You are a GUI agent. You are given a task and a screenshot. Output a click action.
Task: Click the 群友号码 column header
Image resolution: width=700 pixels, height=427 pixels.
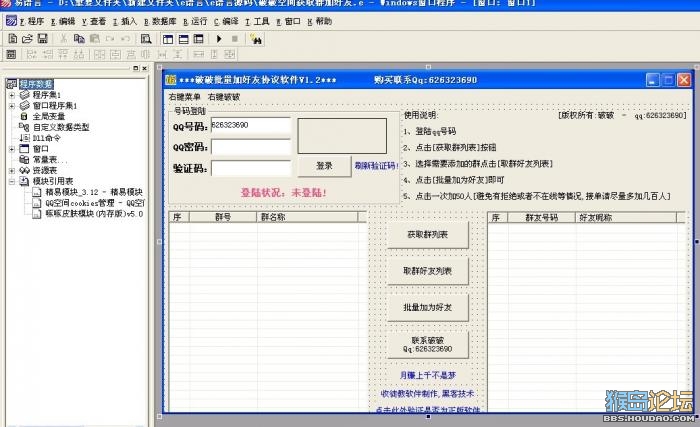542,218
